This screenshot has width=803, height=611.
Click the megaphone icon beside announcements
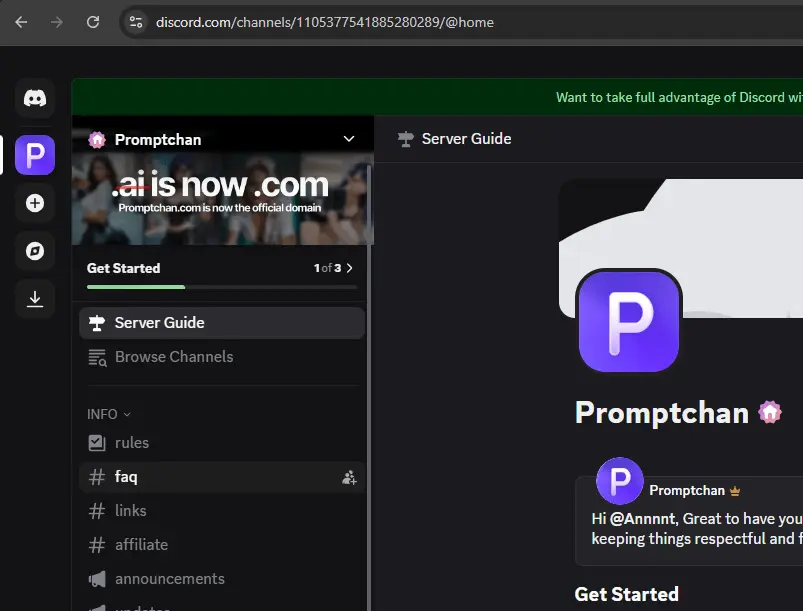coord(97,579)
